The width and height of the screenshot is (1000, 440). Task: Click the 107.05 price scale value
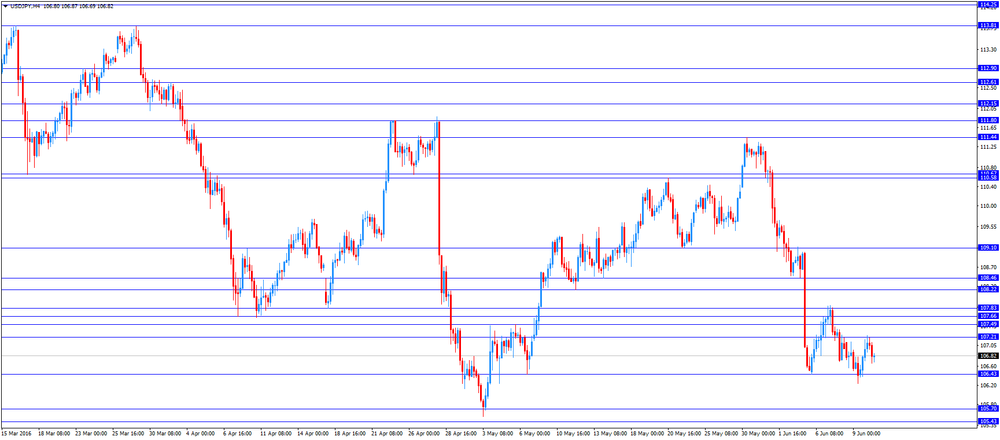click(x=988, y=346)
